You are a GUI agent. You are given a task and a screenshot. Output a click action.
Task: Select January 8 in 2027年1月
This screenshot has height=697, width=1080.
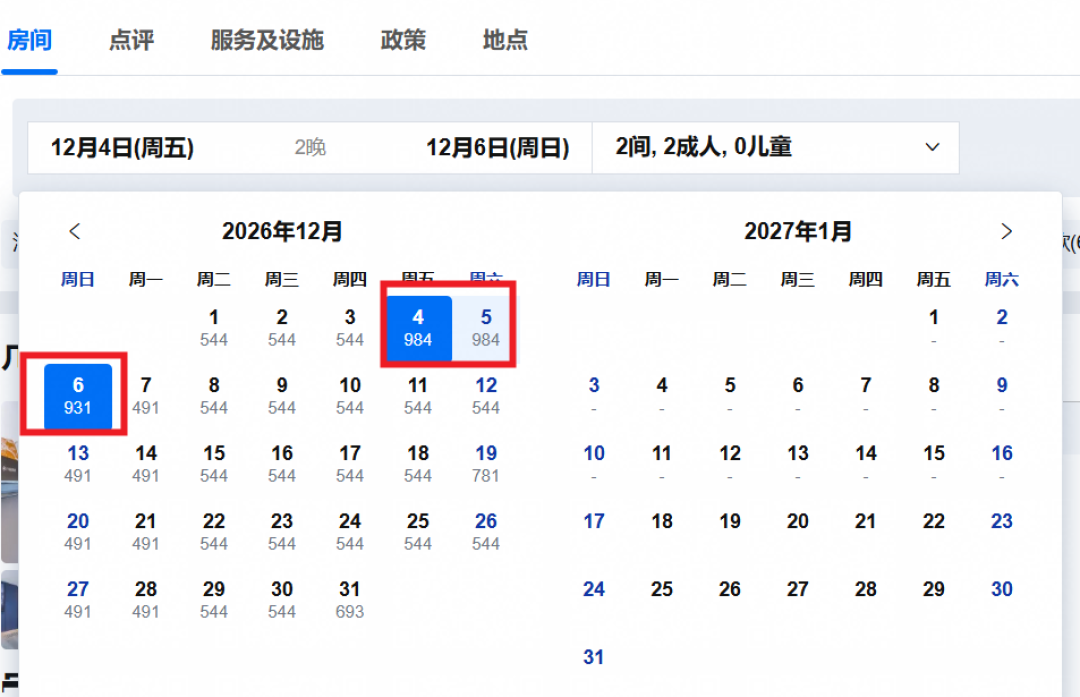[x=933, y=395]
